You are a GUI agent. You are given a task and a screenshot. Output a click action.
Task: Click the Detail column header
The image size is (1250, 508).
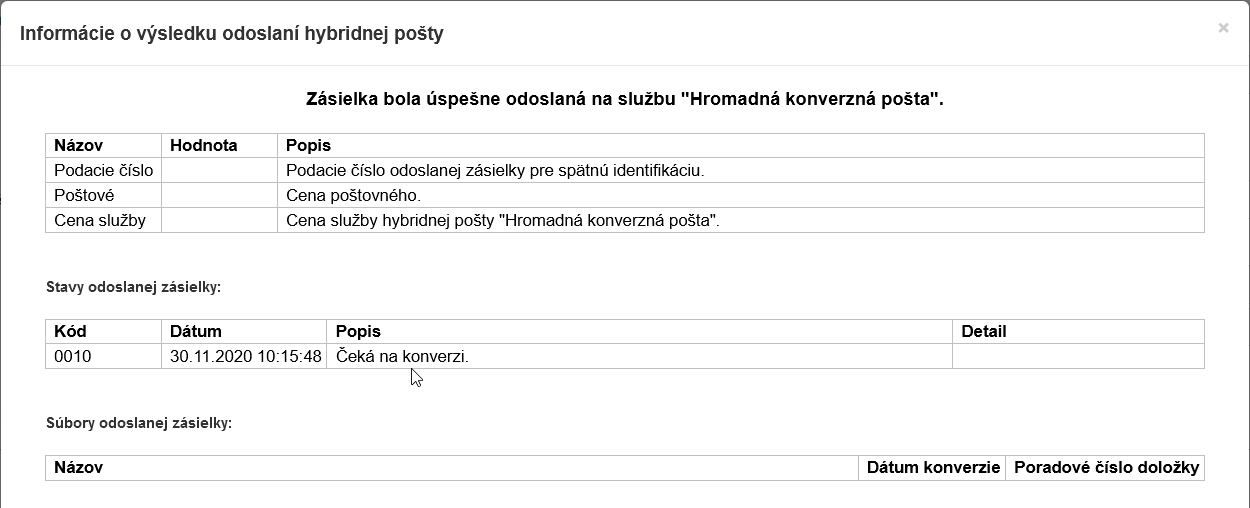pos(984,331)
